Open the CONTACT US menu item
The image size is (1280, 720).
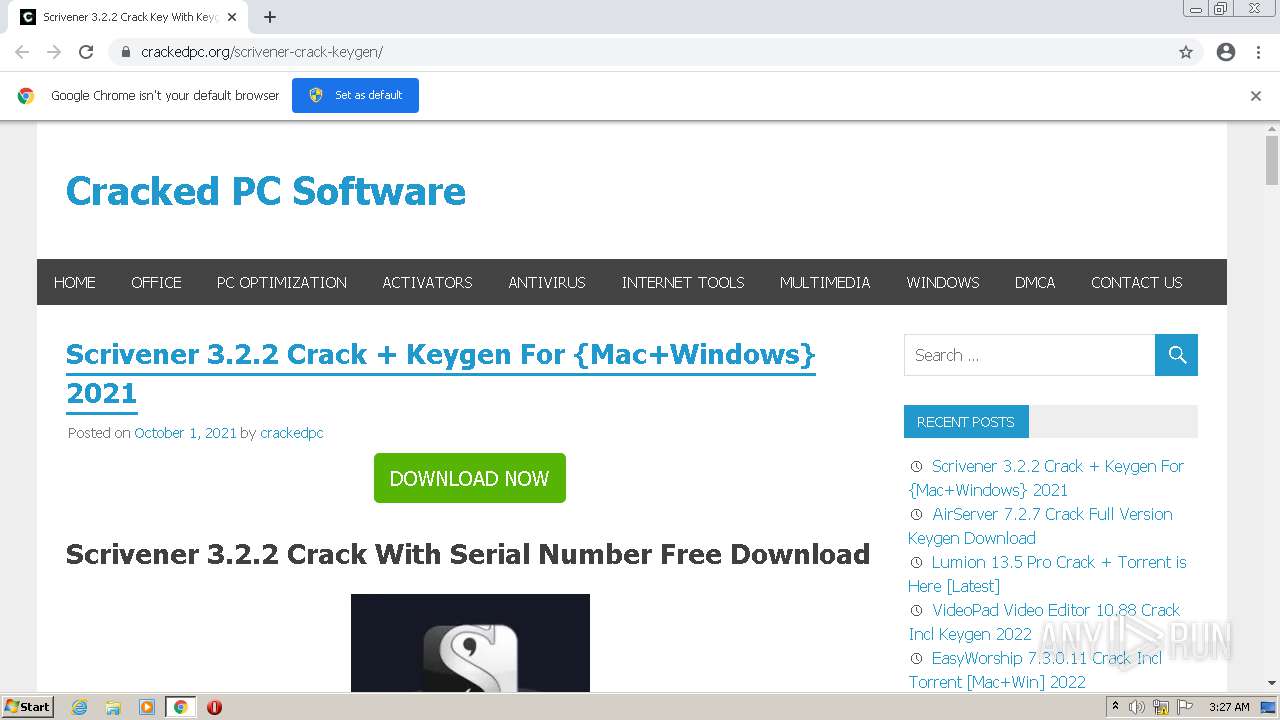point(1137,282)
